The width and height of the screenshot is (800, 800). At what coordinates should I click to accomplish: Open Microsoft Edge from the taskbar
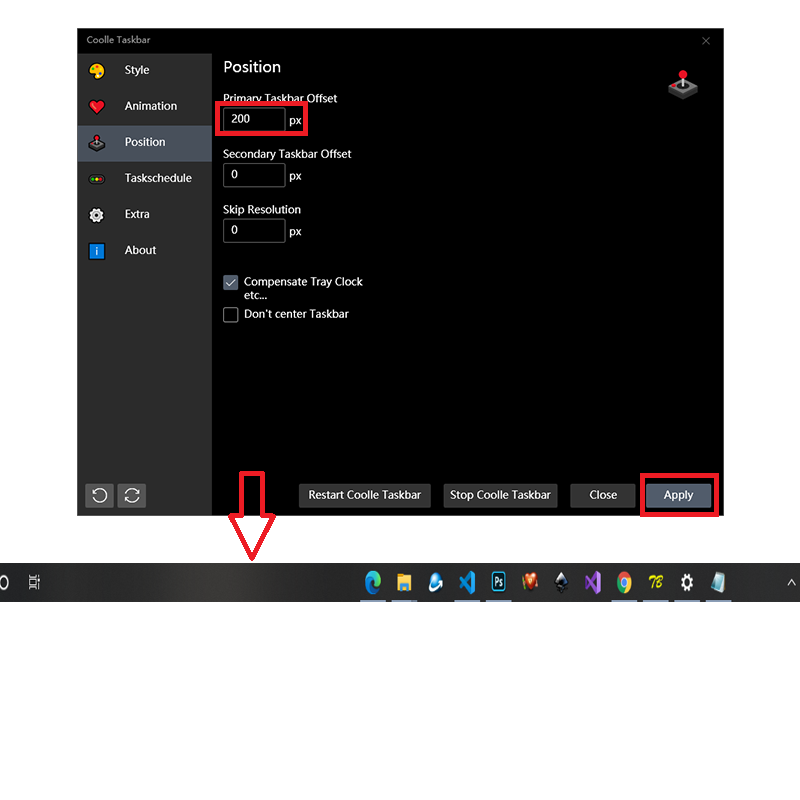click(373, 582)
